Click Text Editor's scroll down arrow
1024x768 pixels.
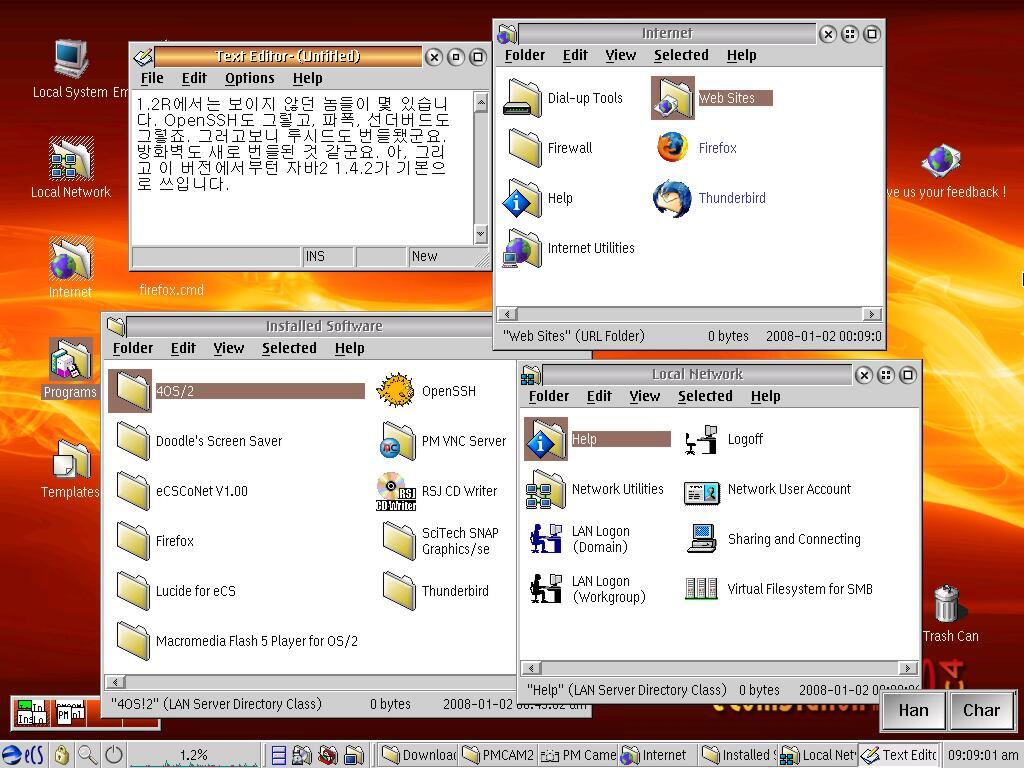click(x=480, y=234)
